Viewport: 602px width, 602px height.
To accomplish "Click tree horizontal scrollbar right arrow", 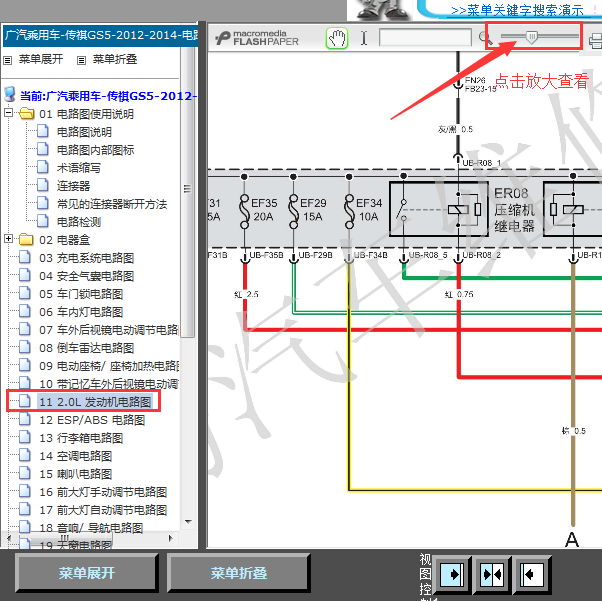I will click(171, 538).
